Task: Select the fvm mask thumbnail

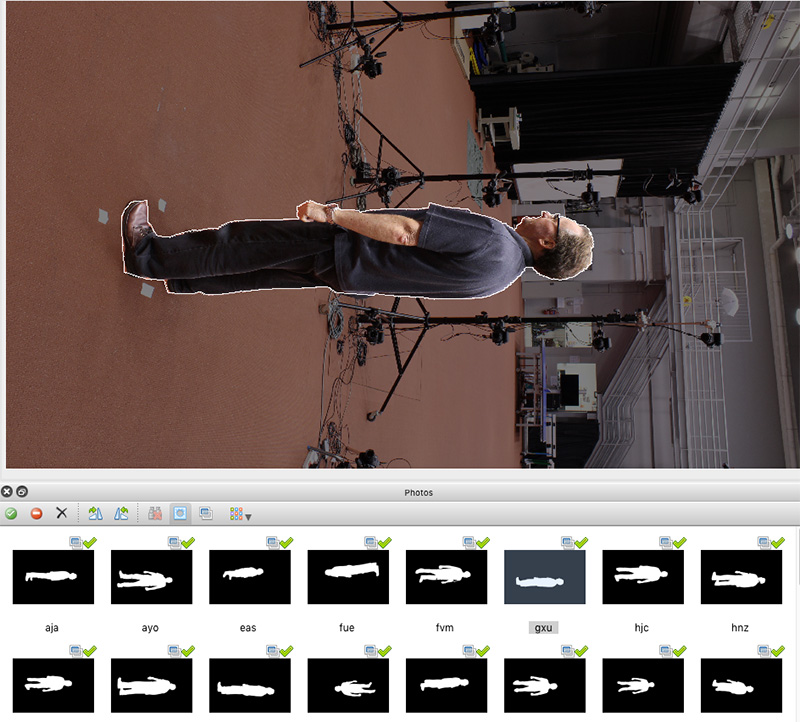Action: (446, 577)
